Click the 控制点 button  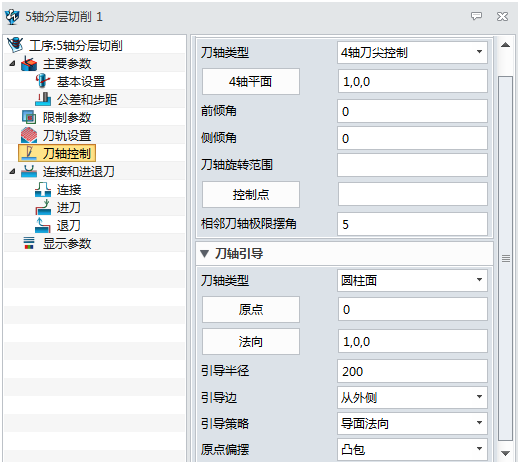pos(251,194)
